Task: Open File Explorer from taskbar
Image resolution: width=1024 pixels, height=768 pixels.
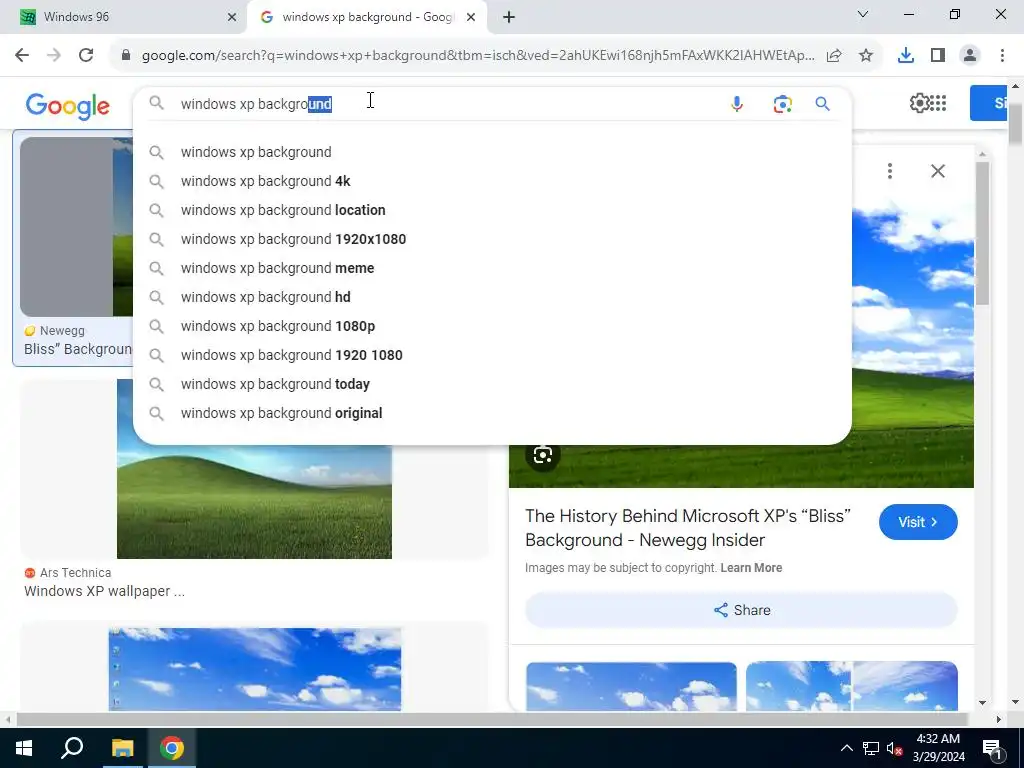Action: point(122,748)
